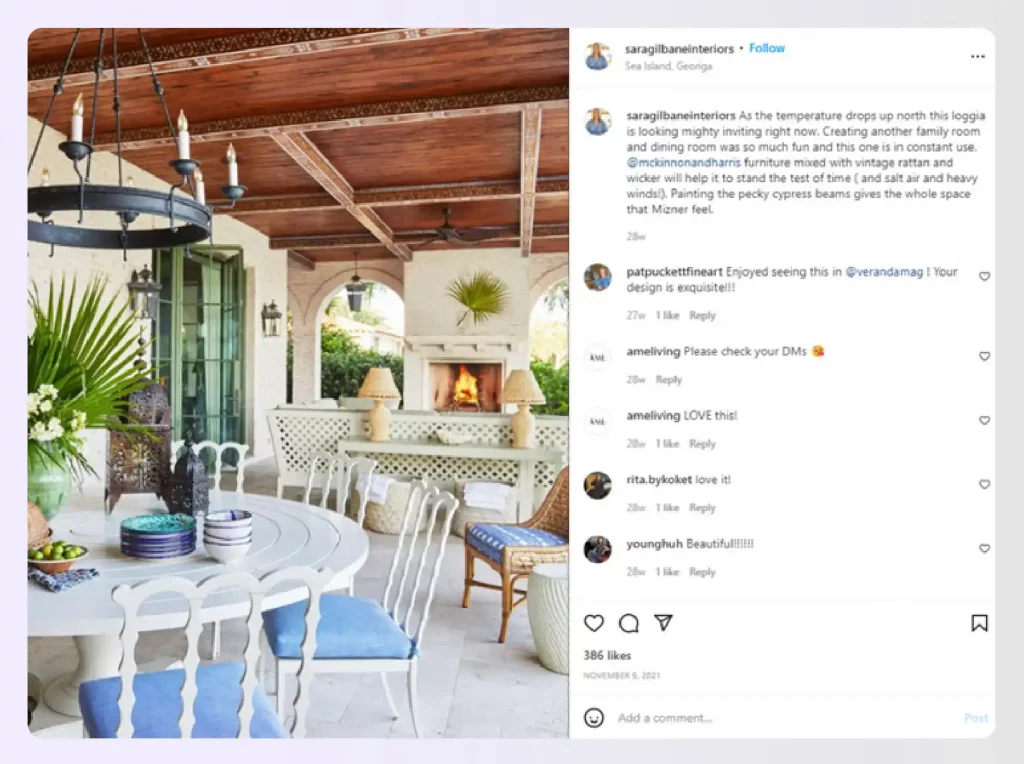Open the three-dot more options menu
This screenshot has height=764, width=1024.
(978, 57)
